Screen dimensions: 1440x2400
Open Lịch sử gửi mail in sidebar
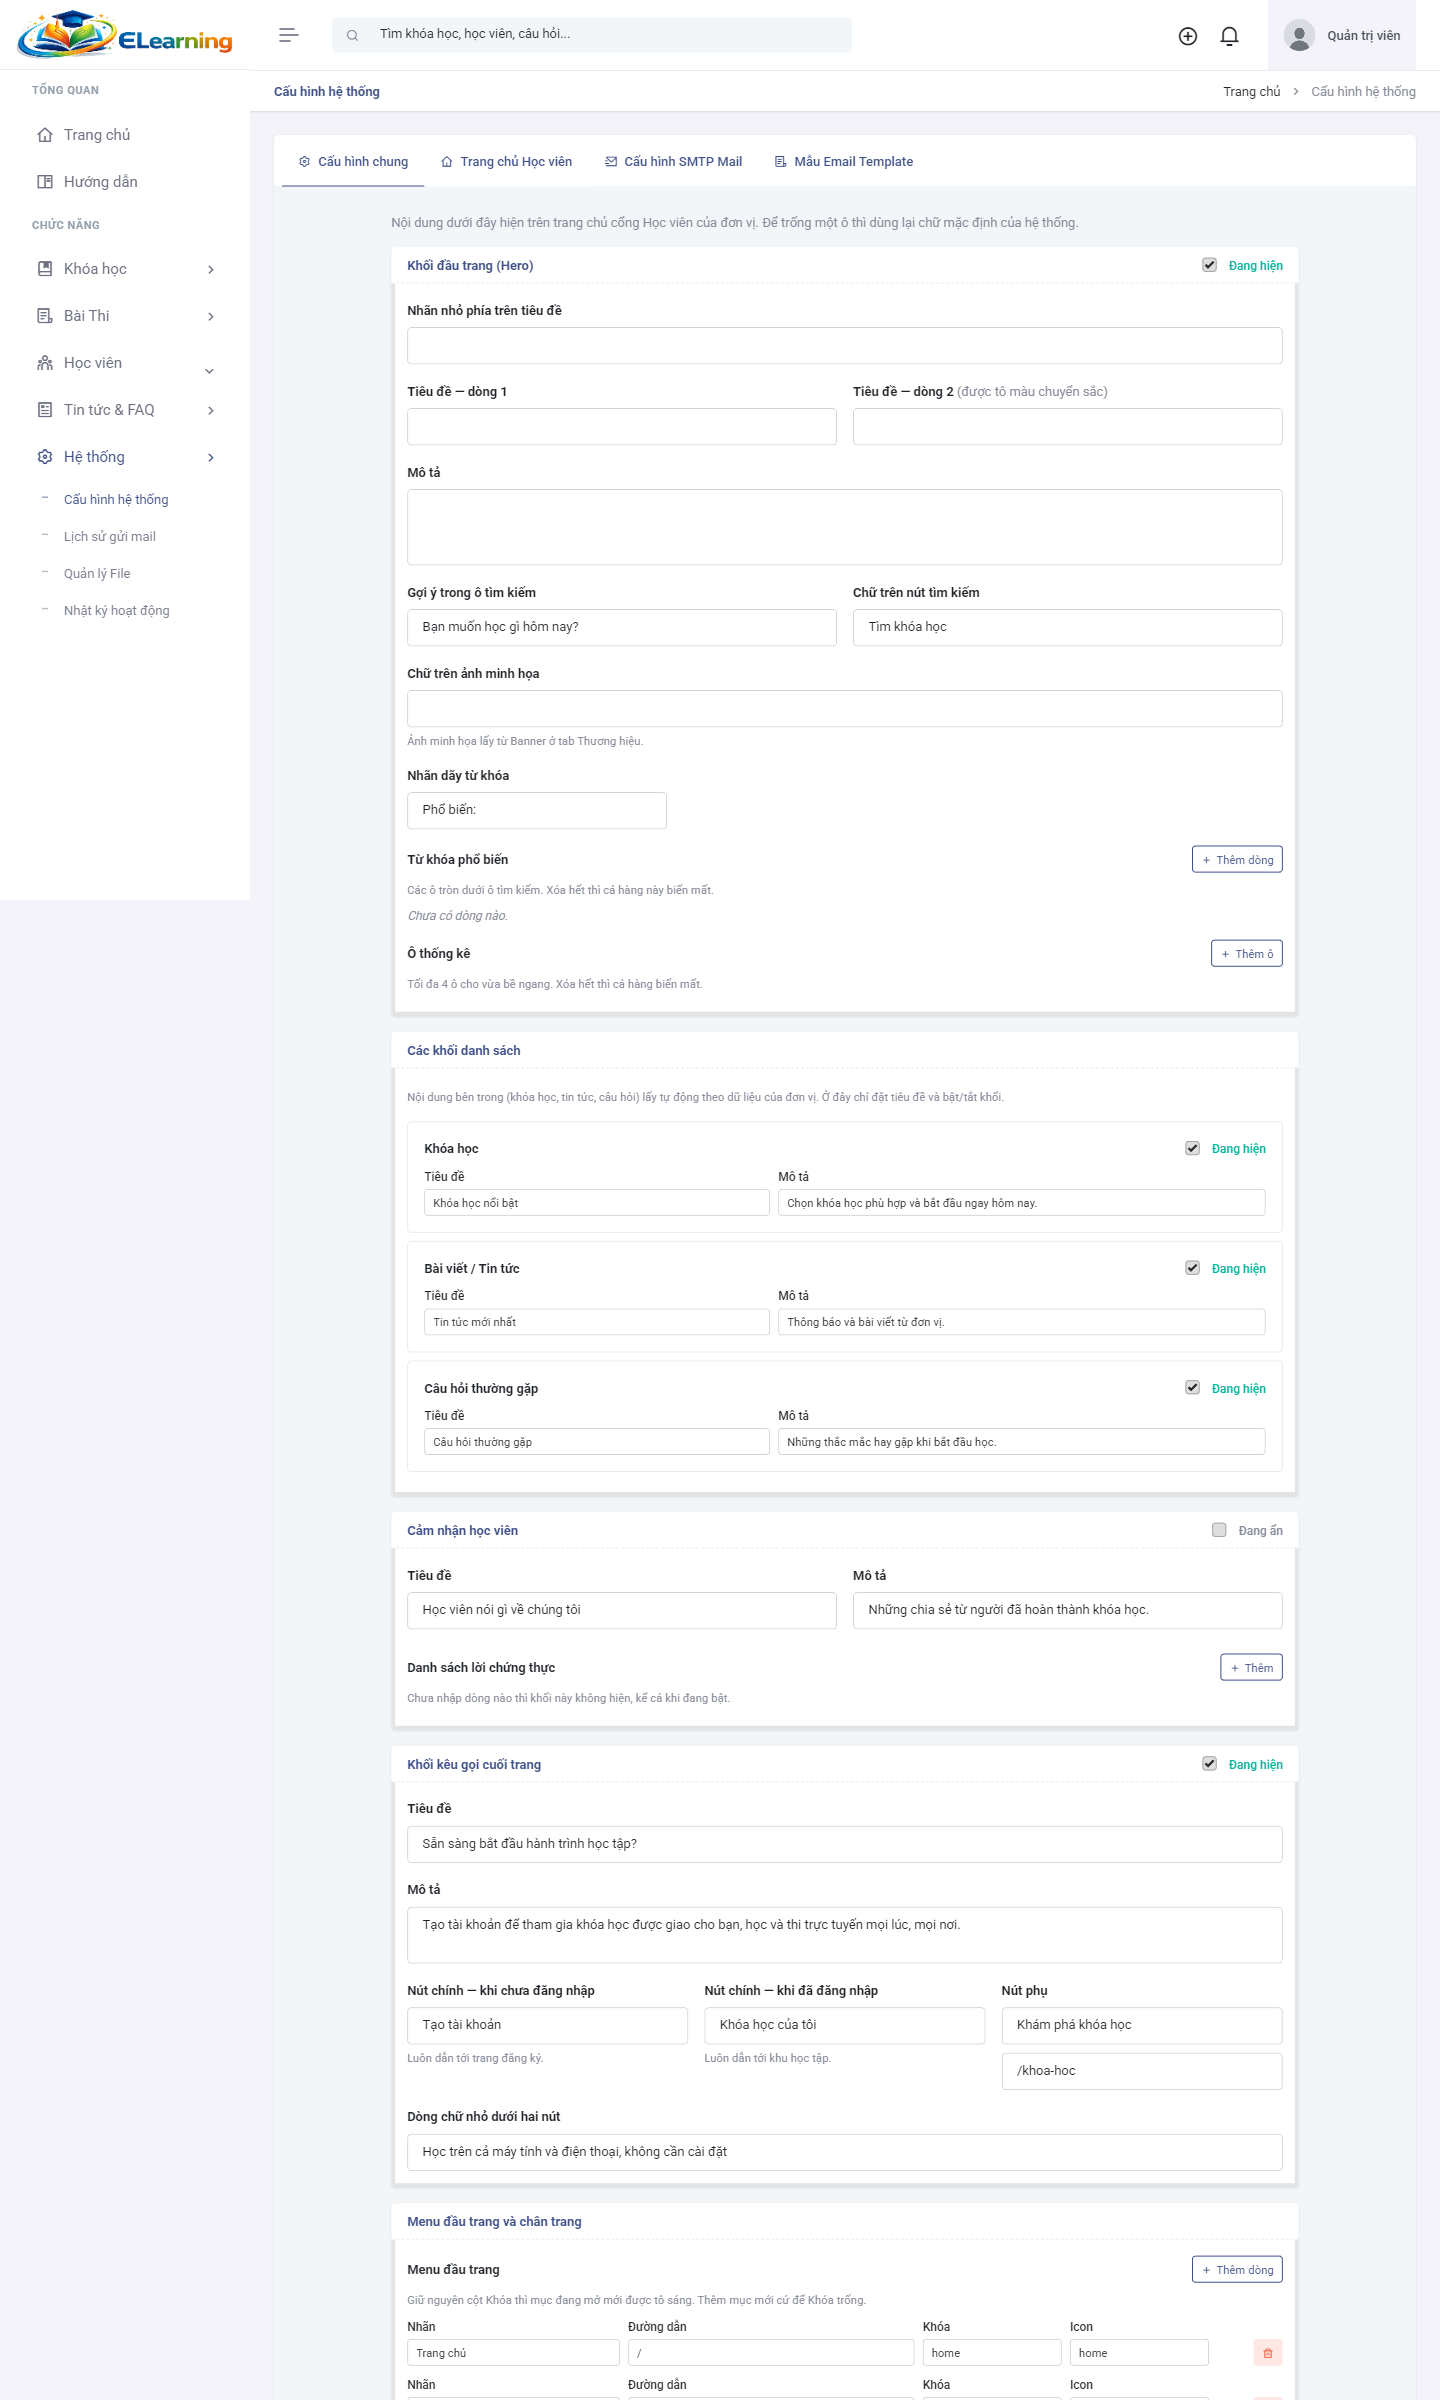110,537
